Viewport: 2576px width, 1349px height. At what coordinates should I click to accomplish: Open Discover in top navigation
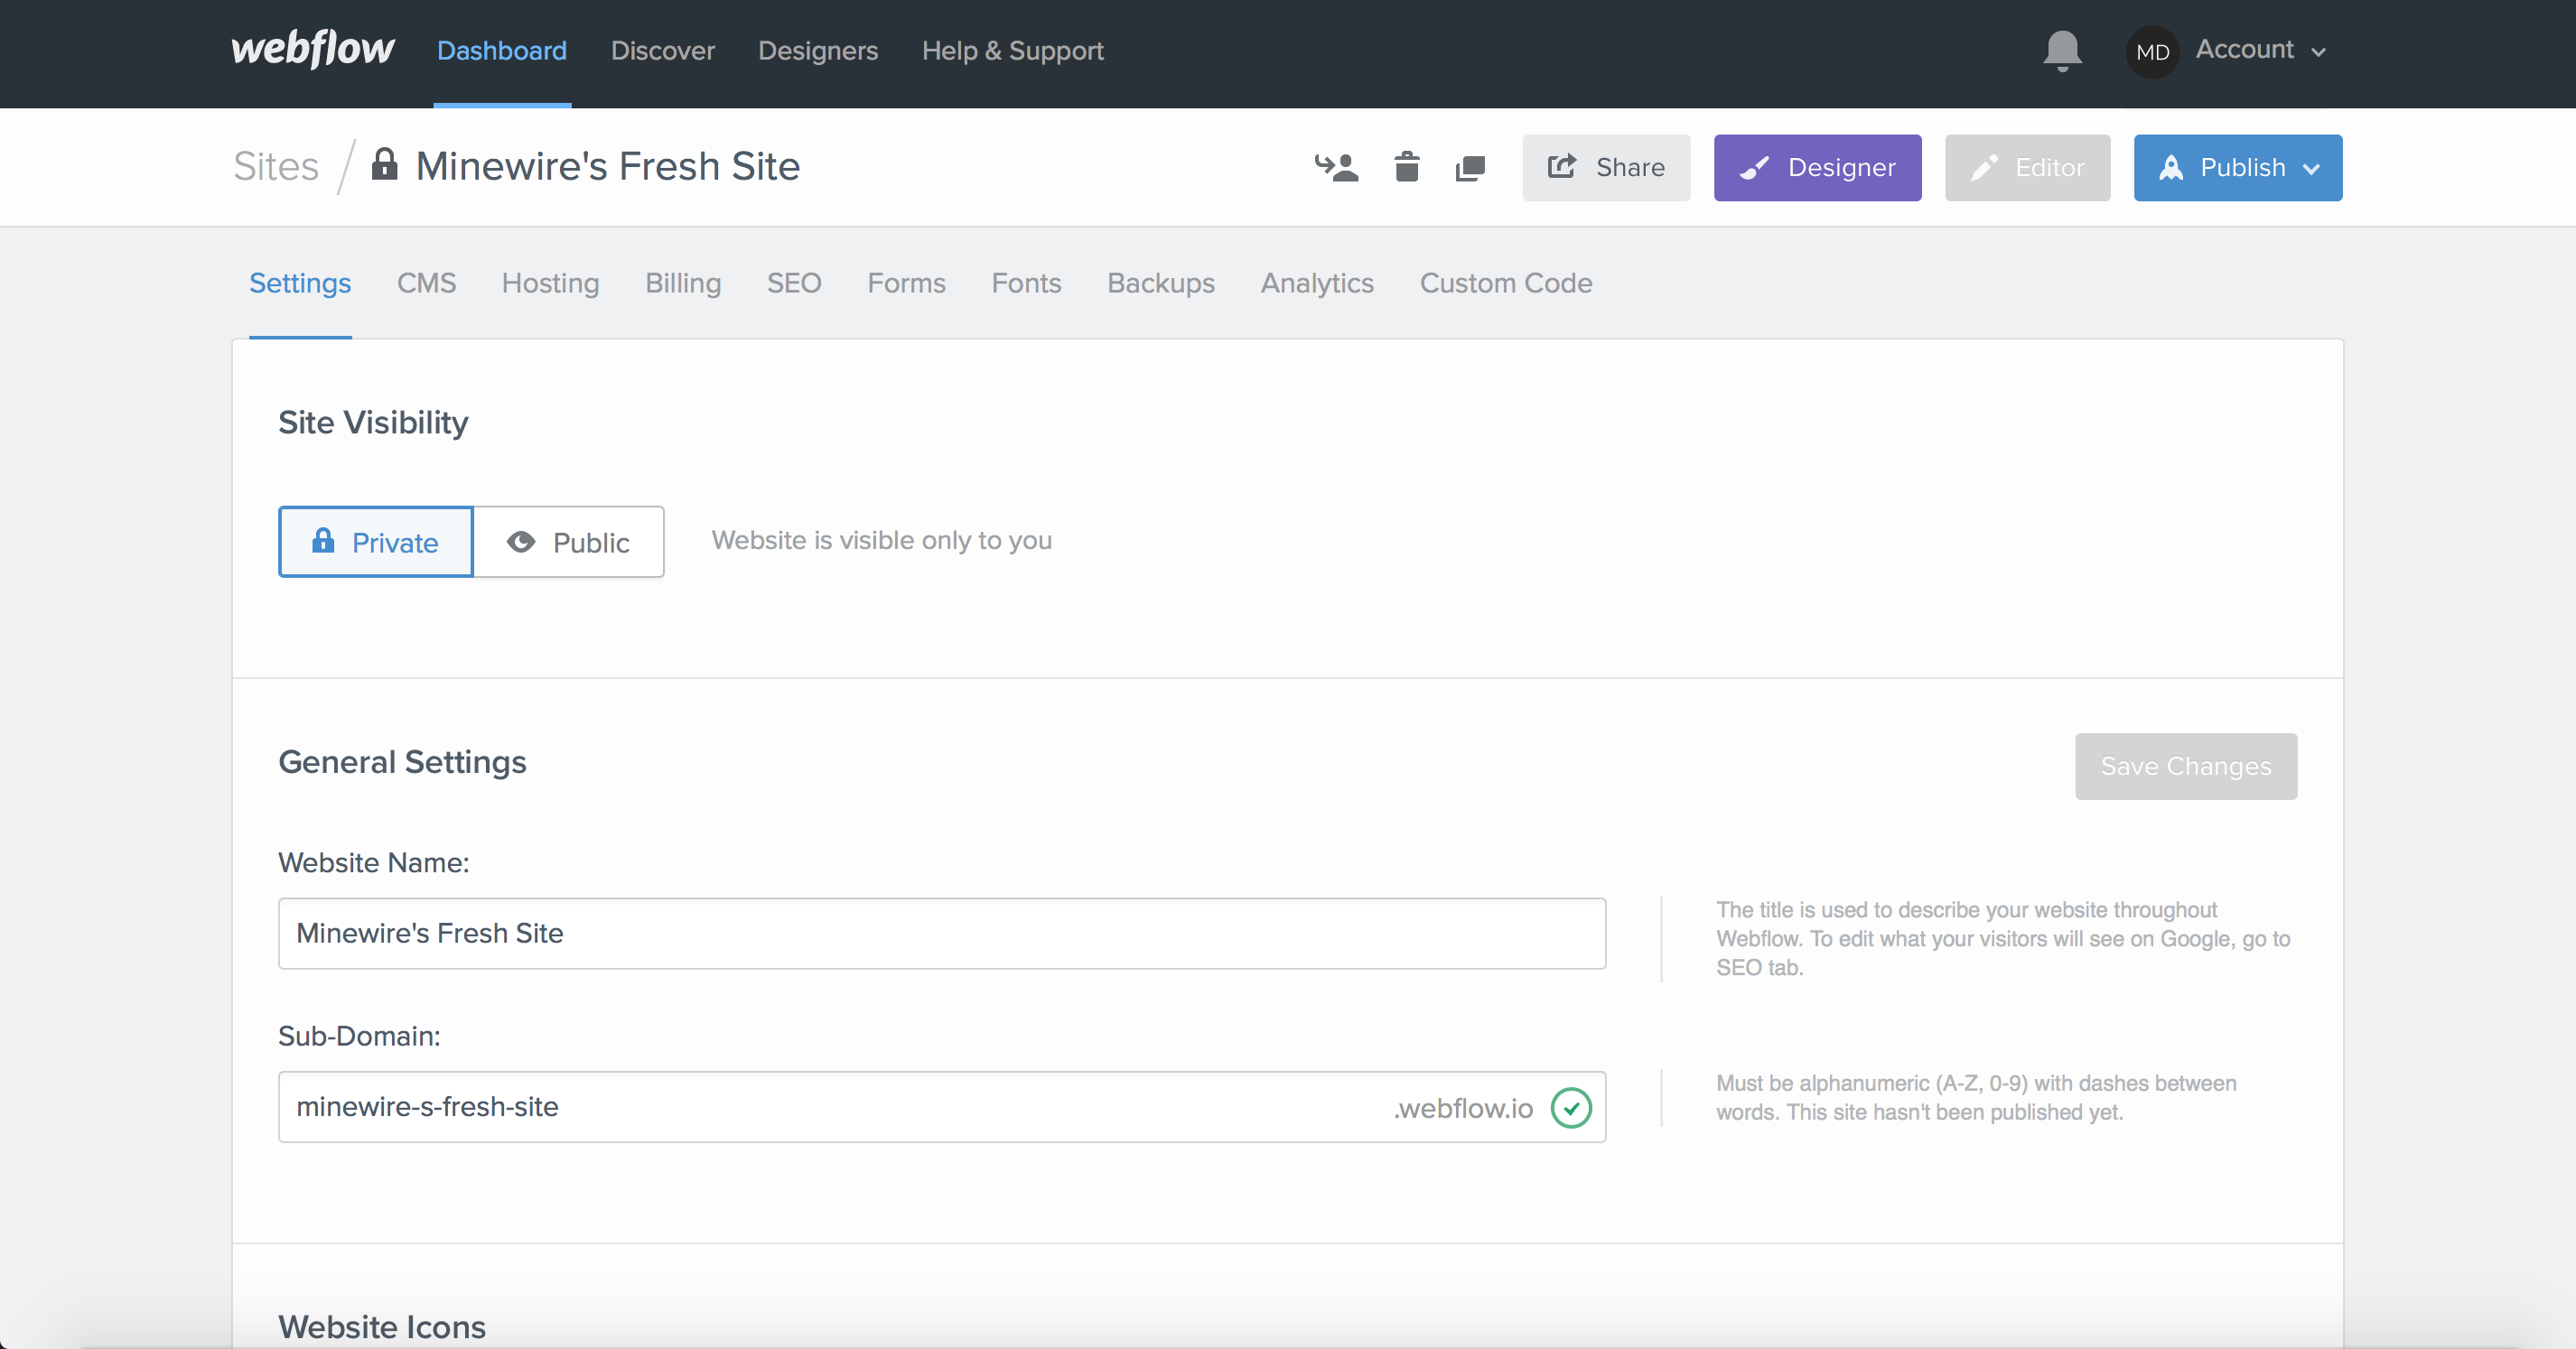pyautogui.click(x=662, y=50)
